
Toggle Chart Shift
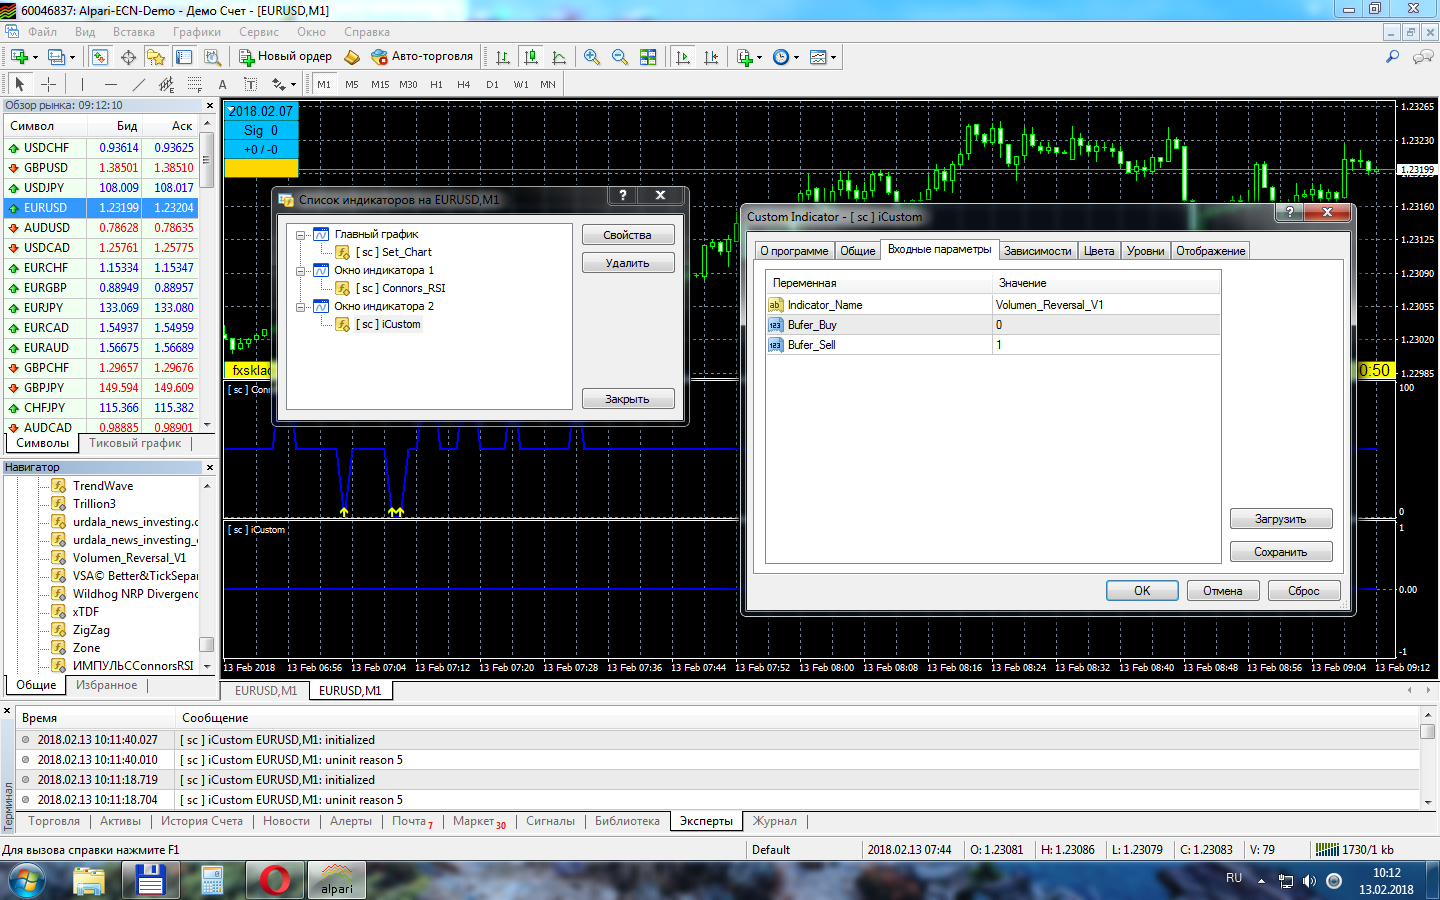(711, 57)
